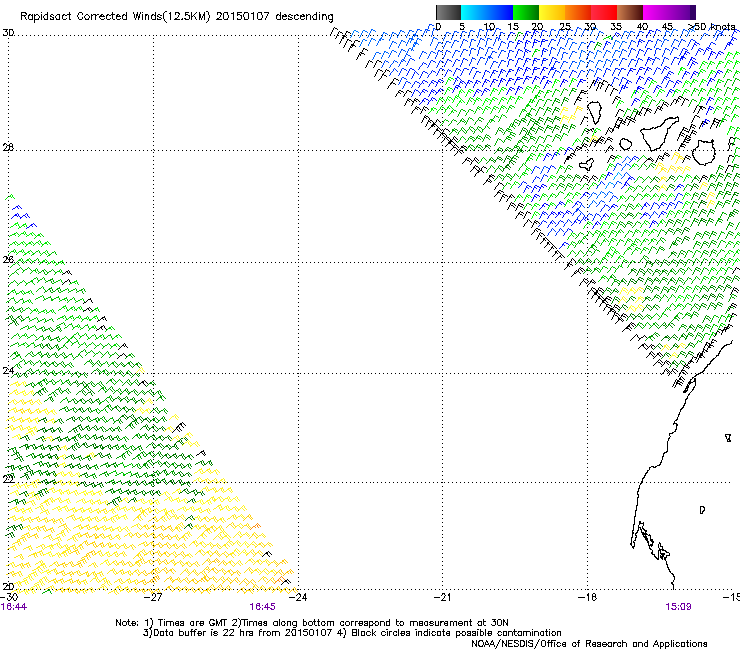The image size is (740, 650).
Task: Click the 'Times are GMT' note text
Action: click(193, 623)
